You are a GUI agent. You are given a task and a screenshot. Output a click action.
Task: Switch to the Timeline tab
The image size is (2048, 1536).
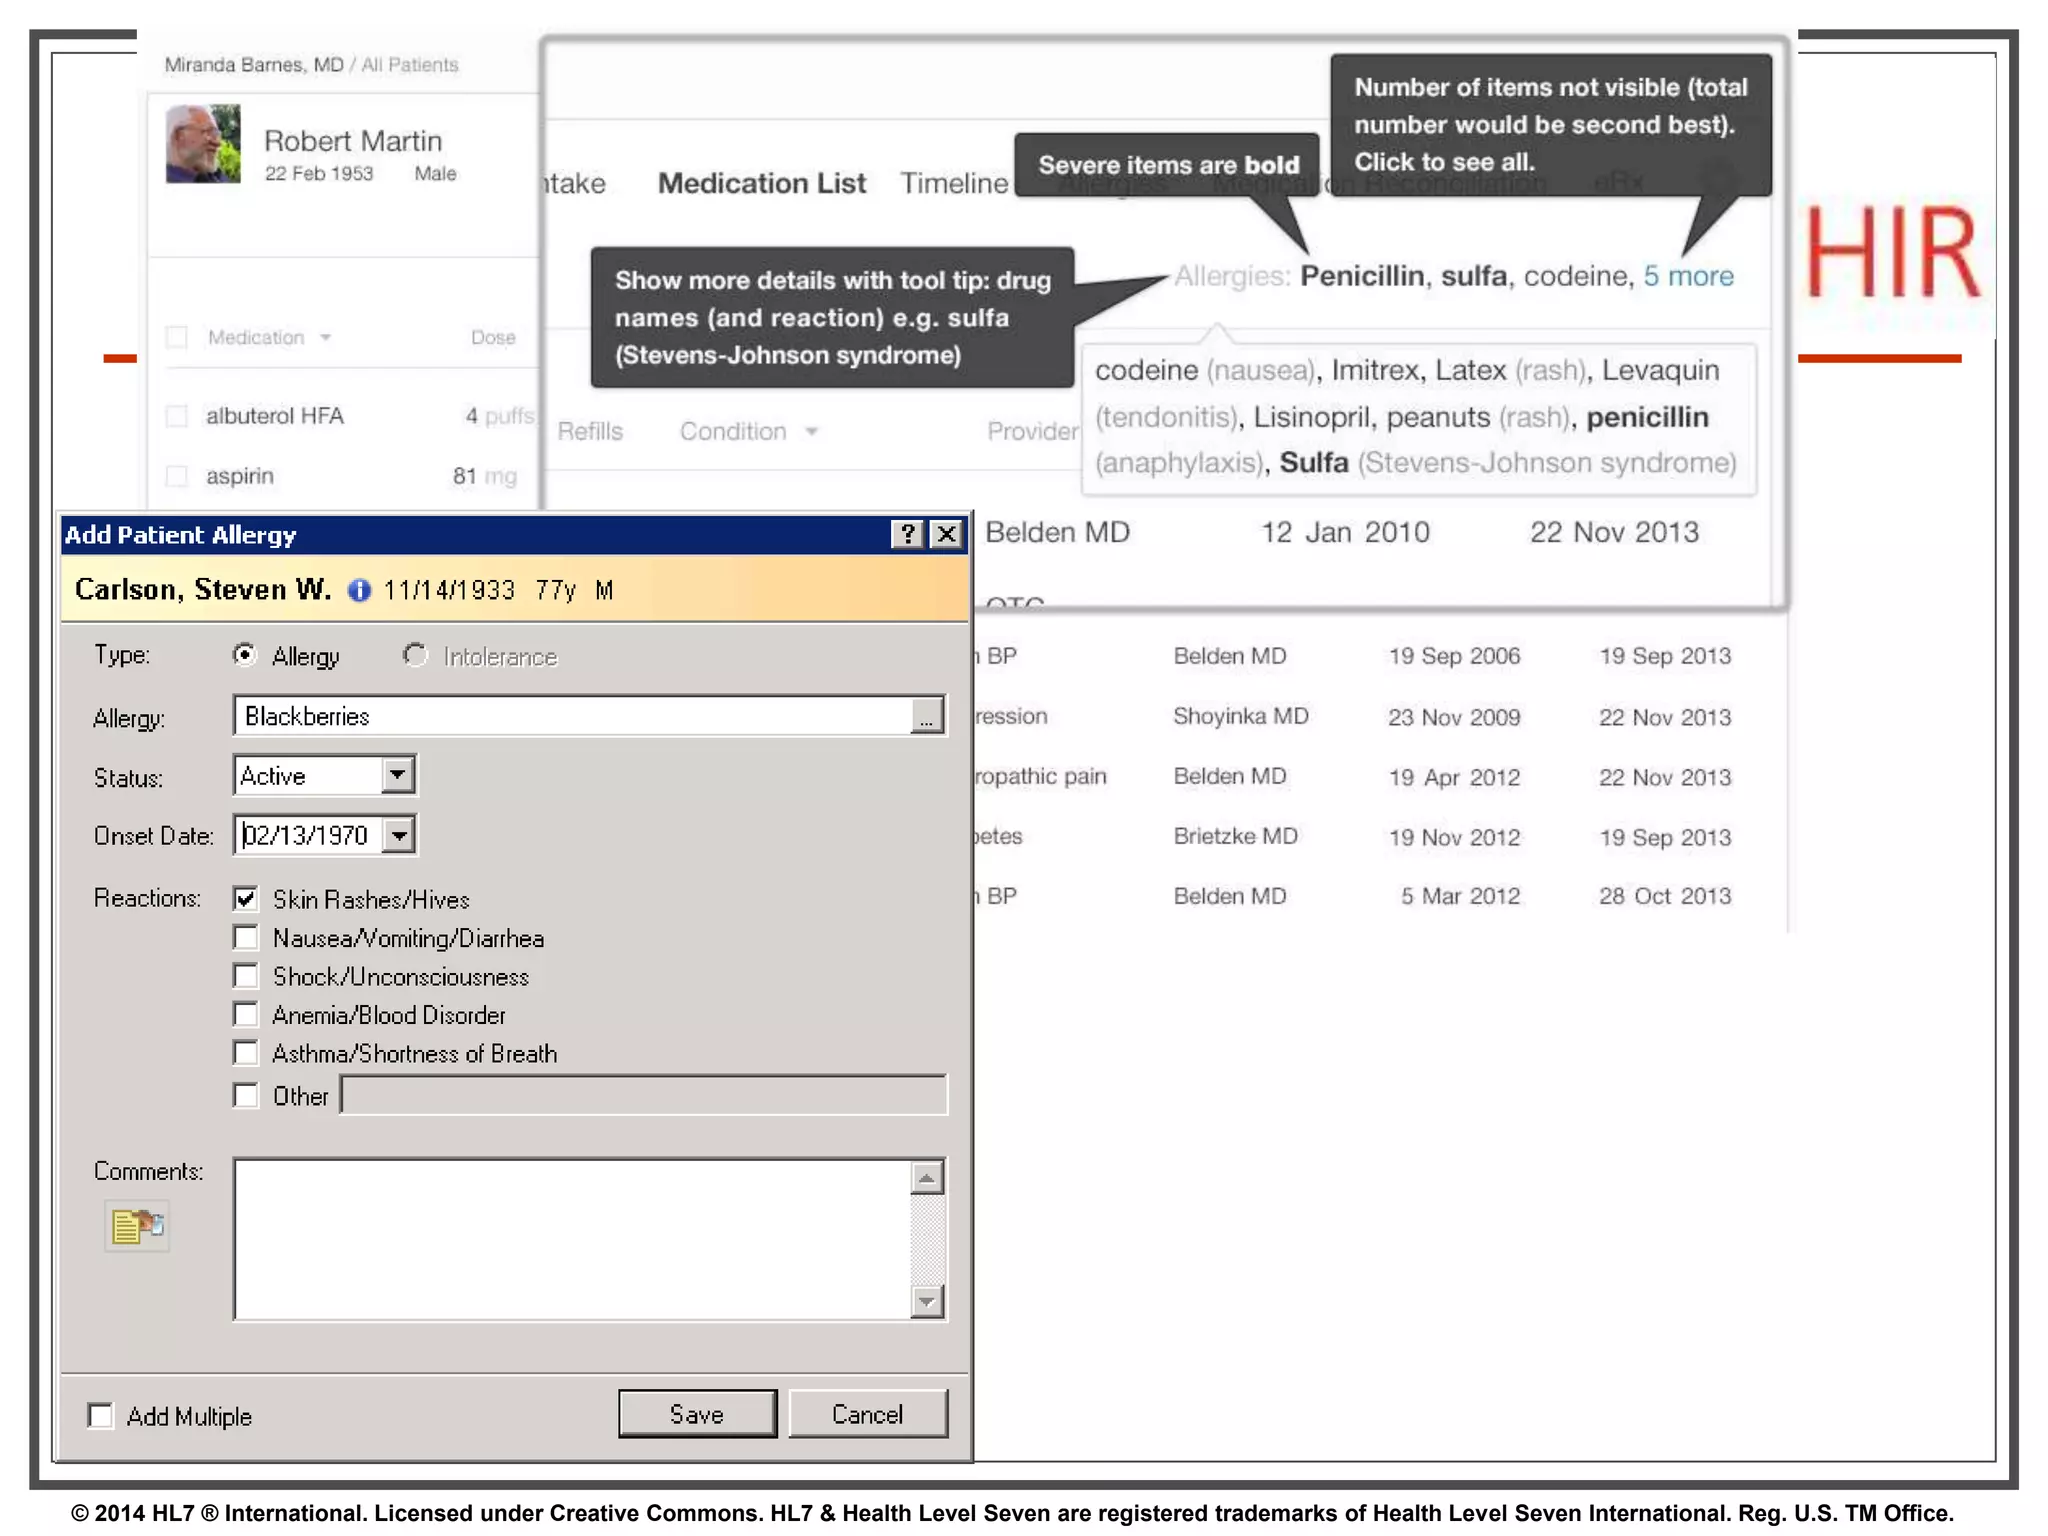pos(953,183)
